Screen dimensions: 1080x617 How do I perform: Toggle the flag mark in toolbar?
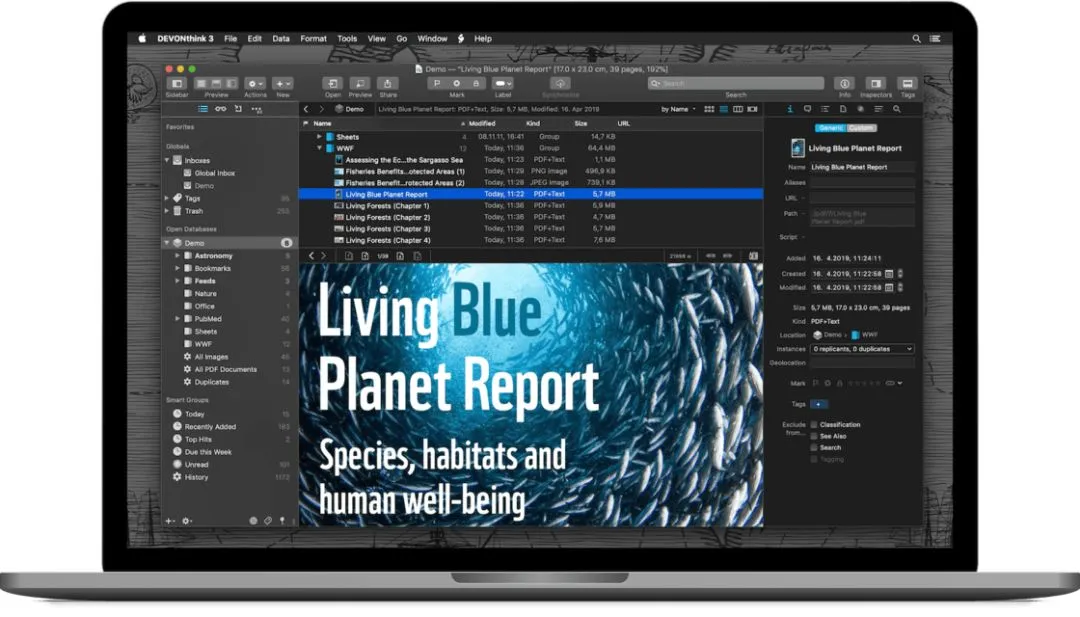tap(437, 83)
